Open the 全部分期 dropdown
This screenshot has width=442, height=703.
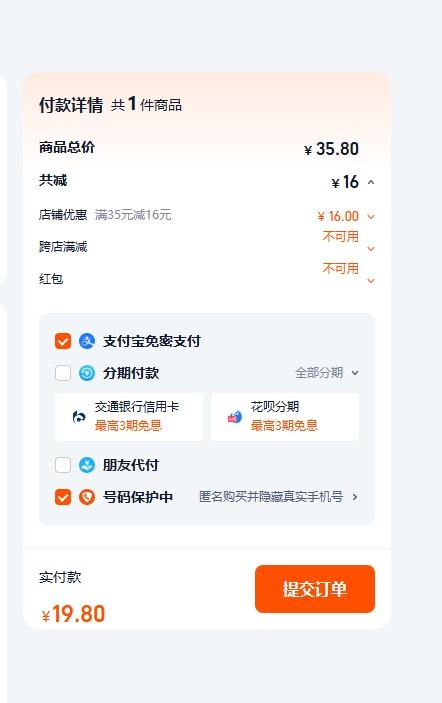pos(327,373)
